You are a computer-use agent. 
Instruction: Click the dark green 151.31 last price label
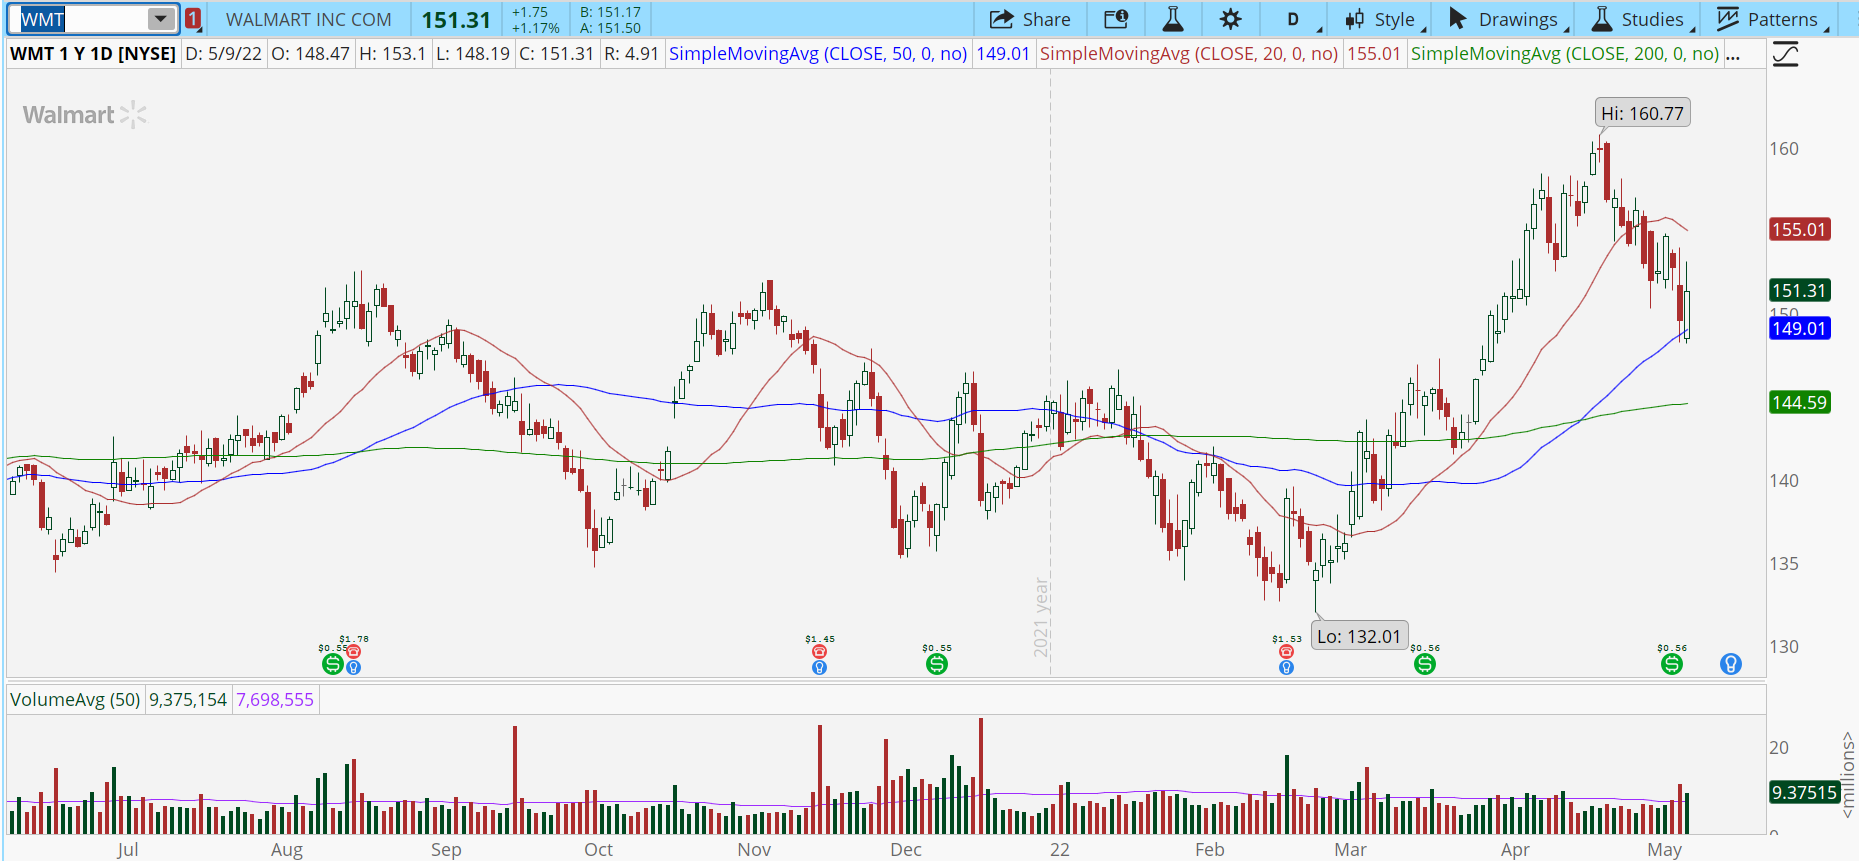(1799, 291)
